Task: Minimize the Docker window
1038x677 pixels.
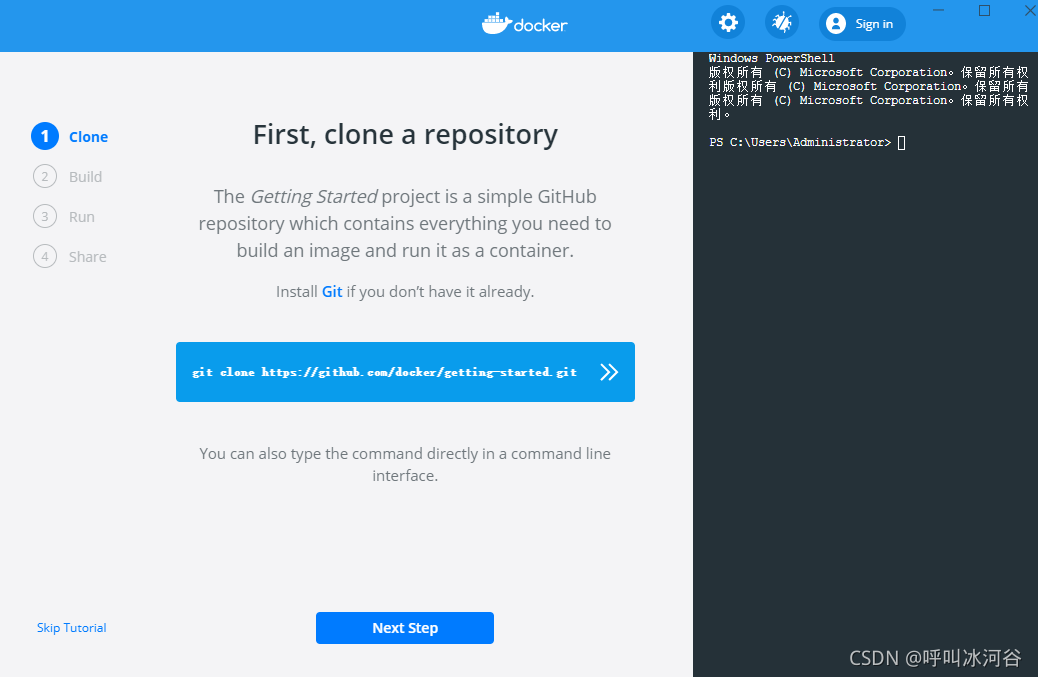Action: (x=939, y=10)
